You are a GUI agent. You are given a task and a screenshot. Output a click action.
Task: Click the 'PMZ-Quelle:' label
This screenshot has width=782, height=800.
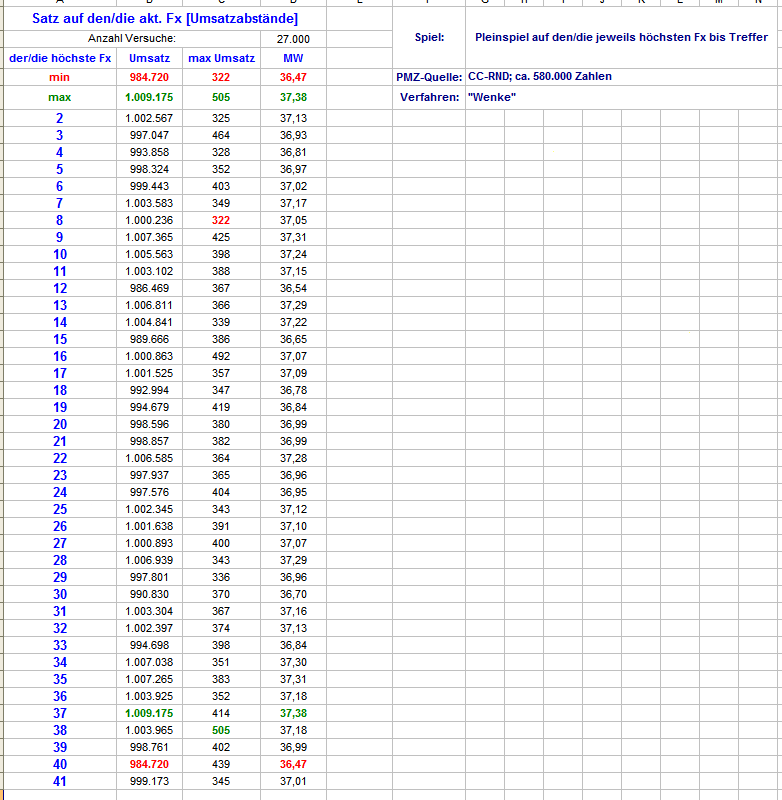[x=429, y=77]
